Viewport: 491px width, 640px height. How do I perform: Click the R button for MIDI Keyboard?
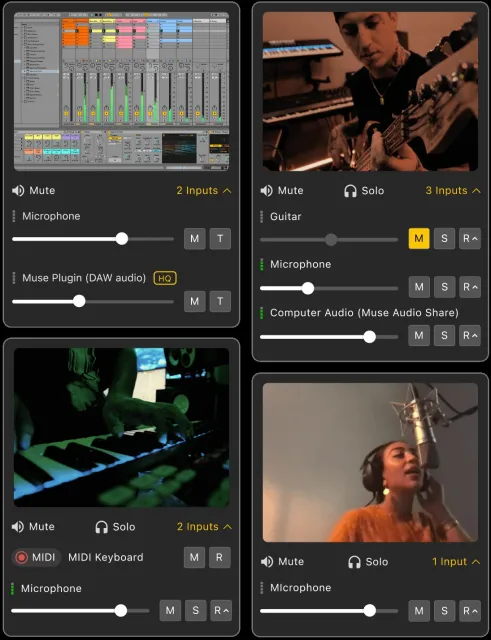220,557
